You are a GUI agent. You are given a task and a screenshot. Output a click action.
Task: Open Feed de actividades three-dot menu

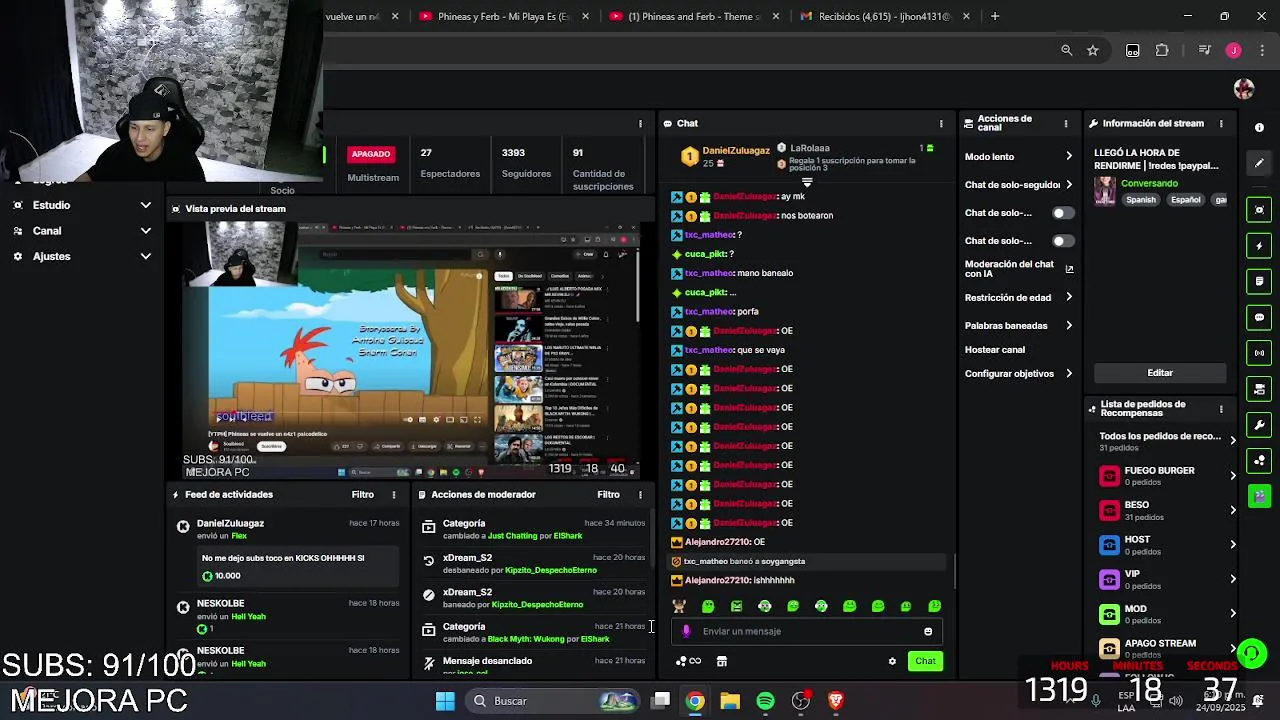point(393,495)
